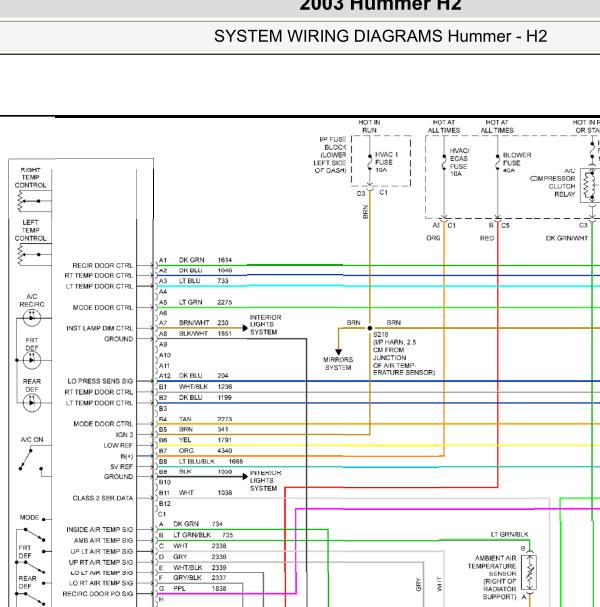Click the 'IGN 3' pin label
This screenshot has height=607, width=600.
tap(124, 434)
